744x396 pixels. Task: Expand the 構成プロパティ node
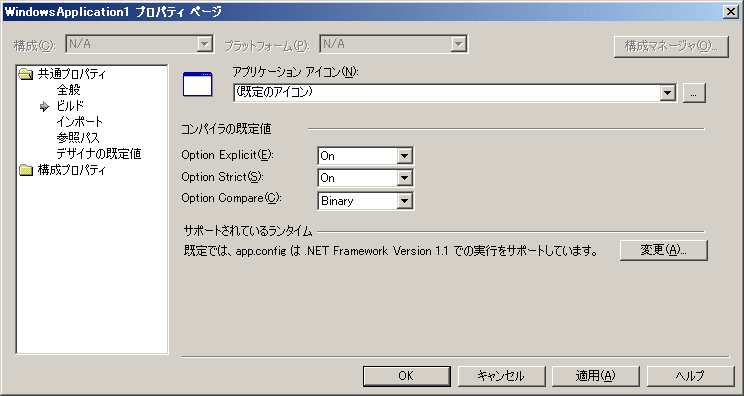tap(72, 170)
